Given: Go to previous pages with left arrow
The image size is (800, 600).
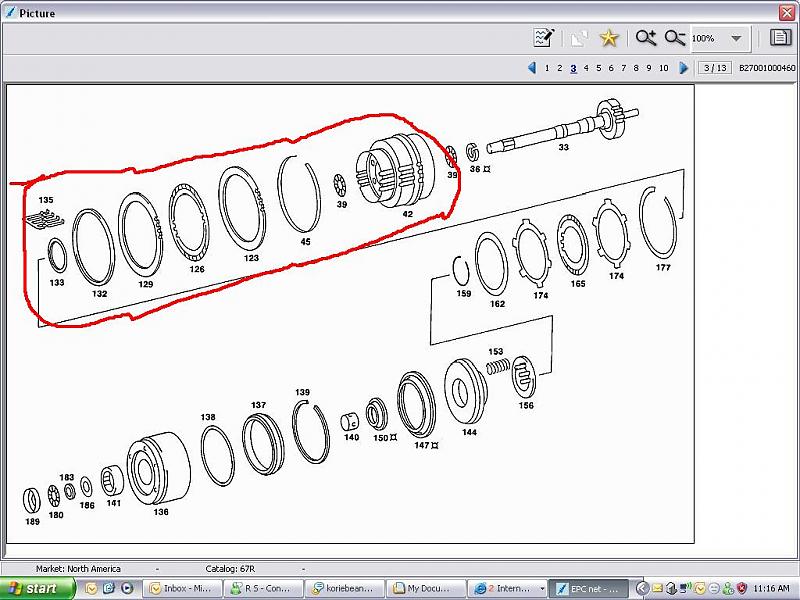Looking at the screenshot, I should (x=533, y=68).
